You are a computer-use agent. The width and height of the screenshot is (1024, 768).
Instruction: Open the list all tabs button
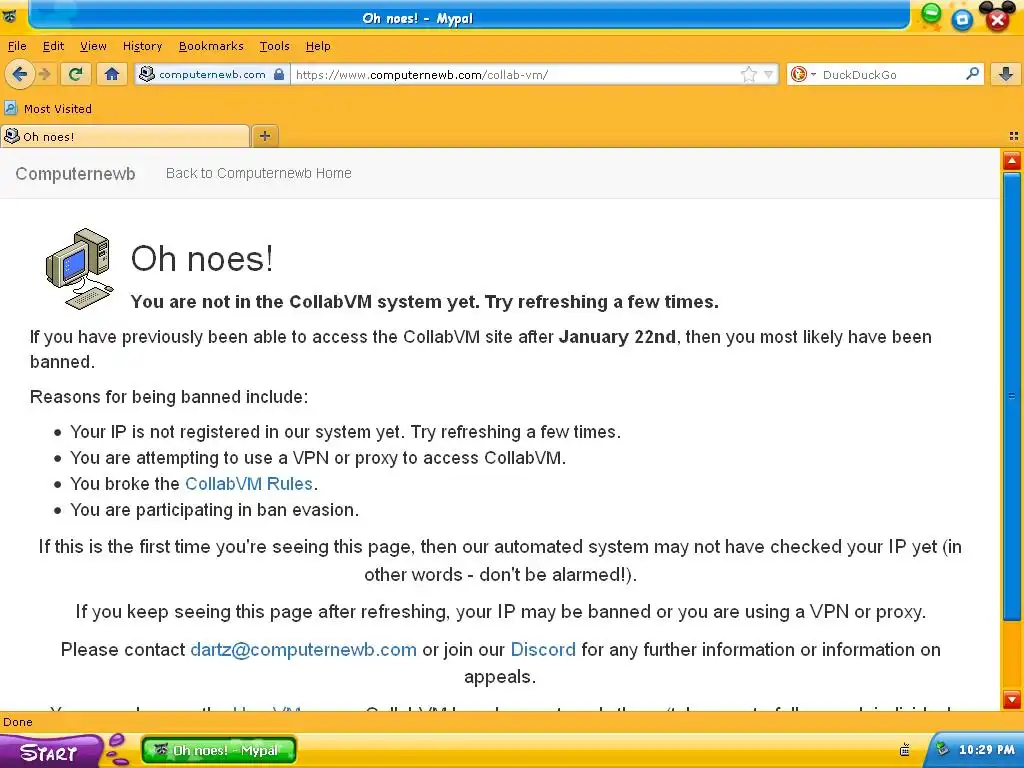[1014, 136]
